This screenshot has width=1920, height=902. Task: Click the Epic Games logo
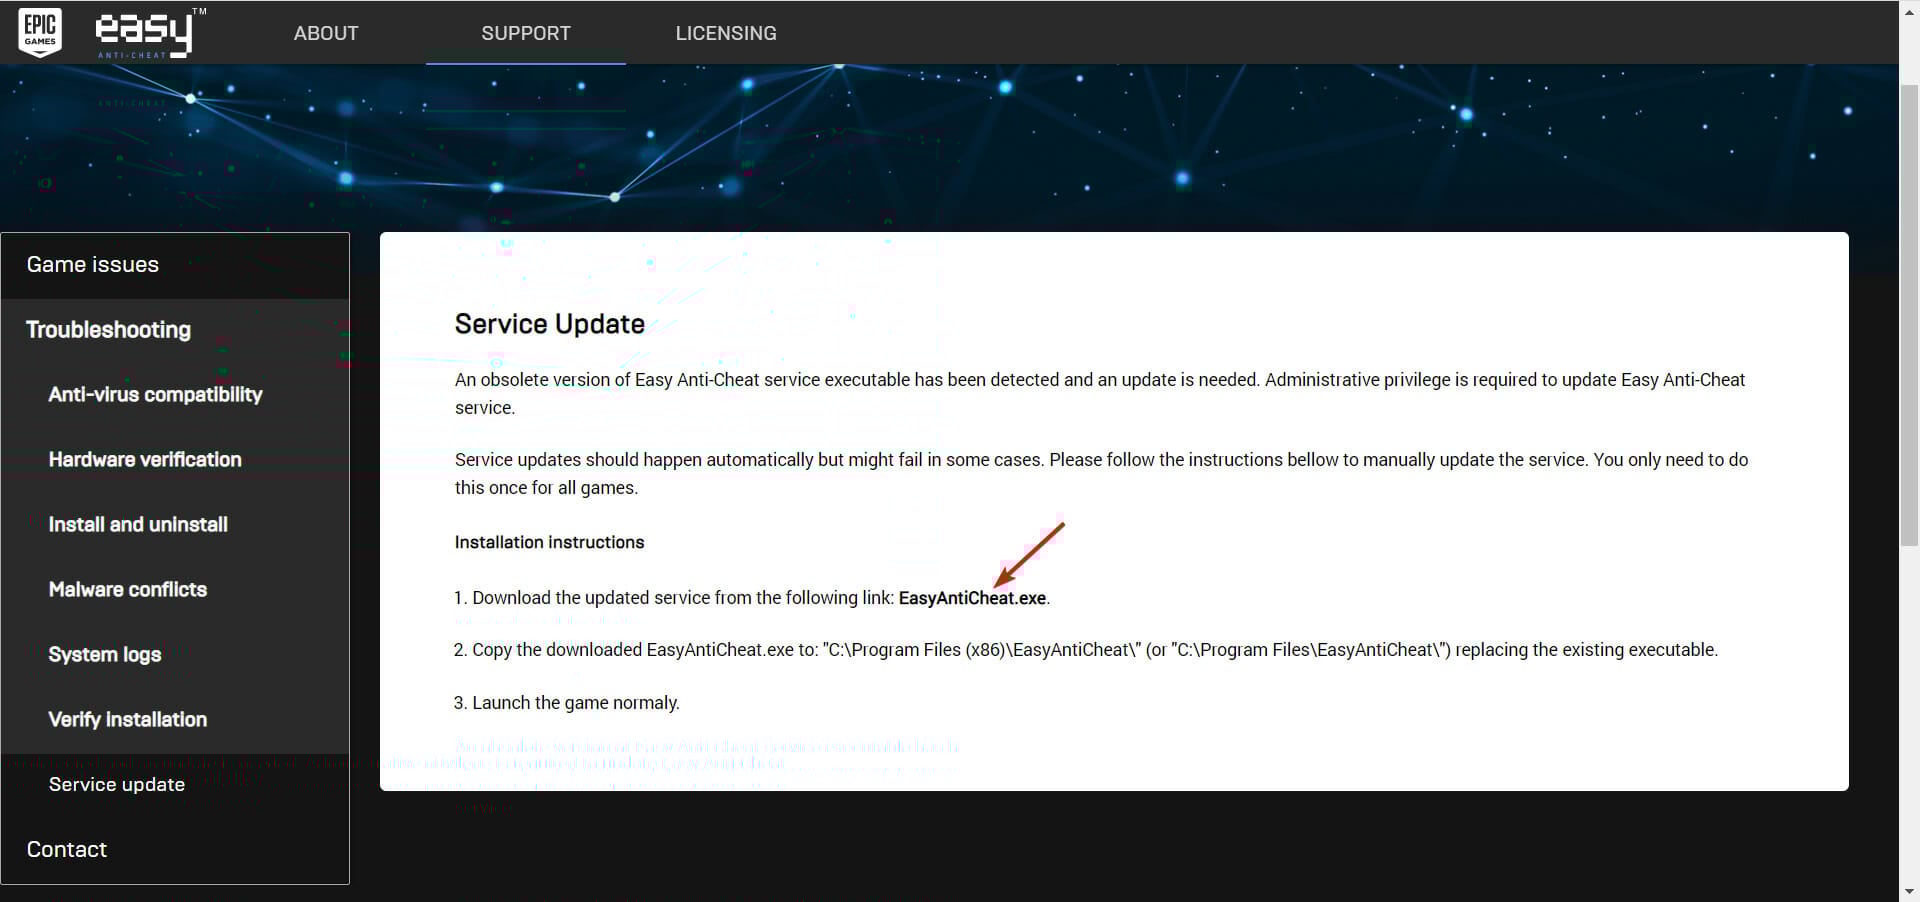click(x=39, y=31)
